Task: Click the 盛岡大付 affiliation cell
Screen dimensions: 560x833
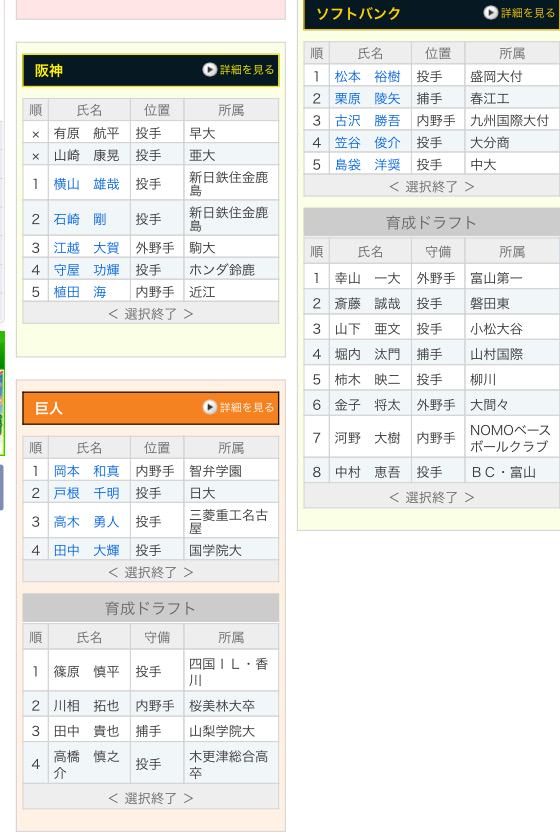Action: point(512,76)
